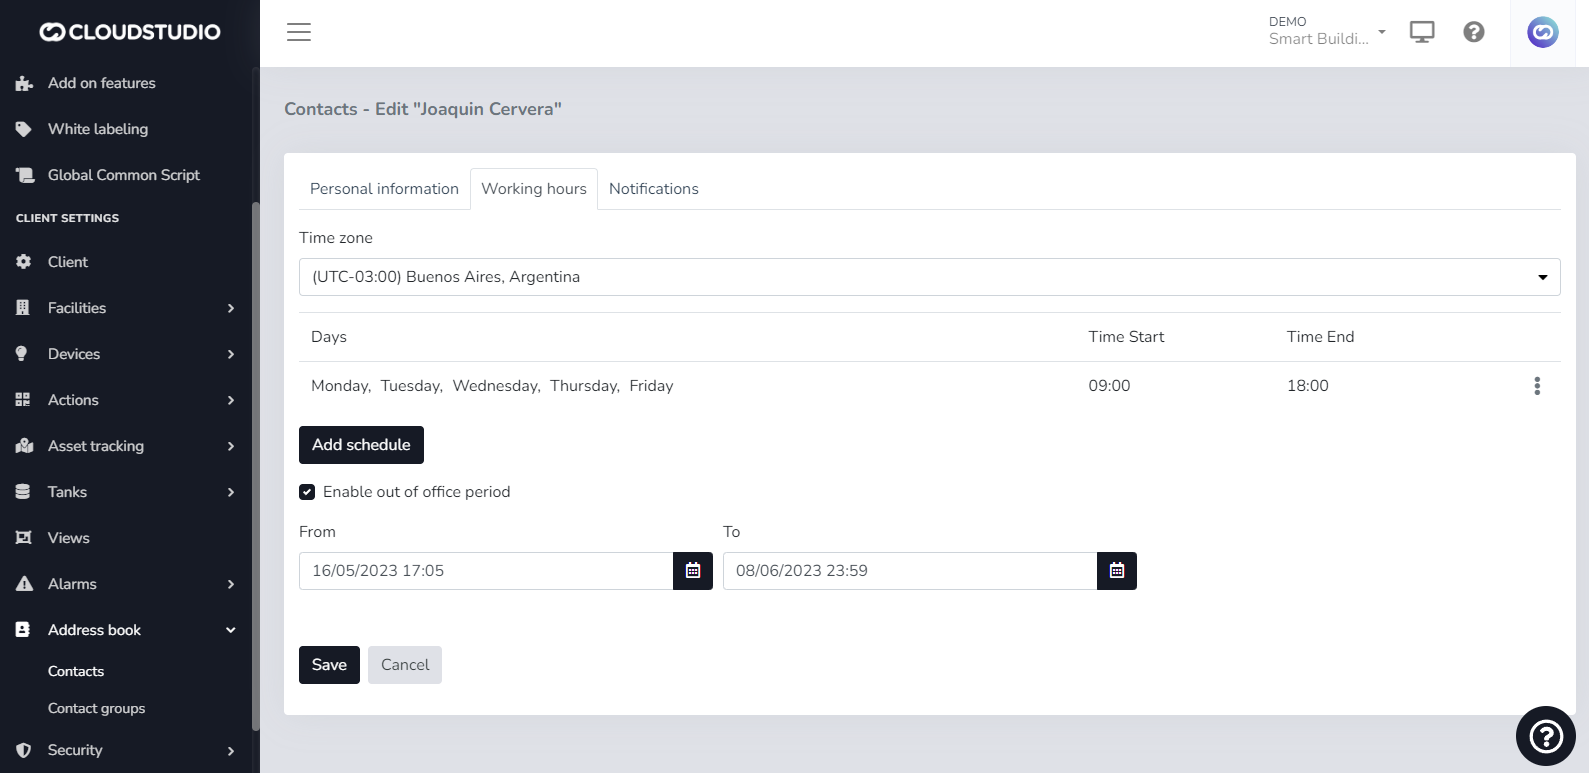
Task: Open the Time zone dropdown
Action: tap(929, 277)
